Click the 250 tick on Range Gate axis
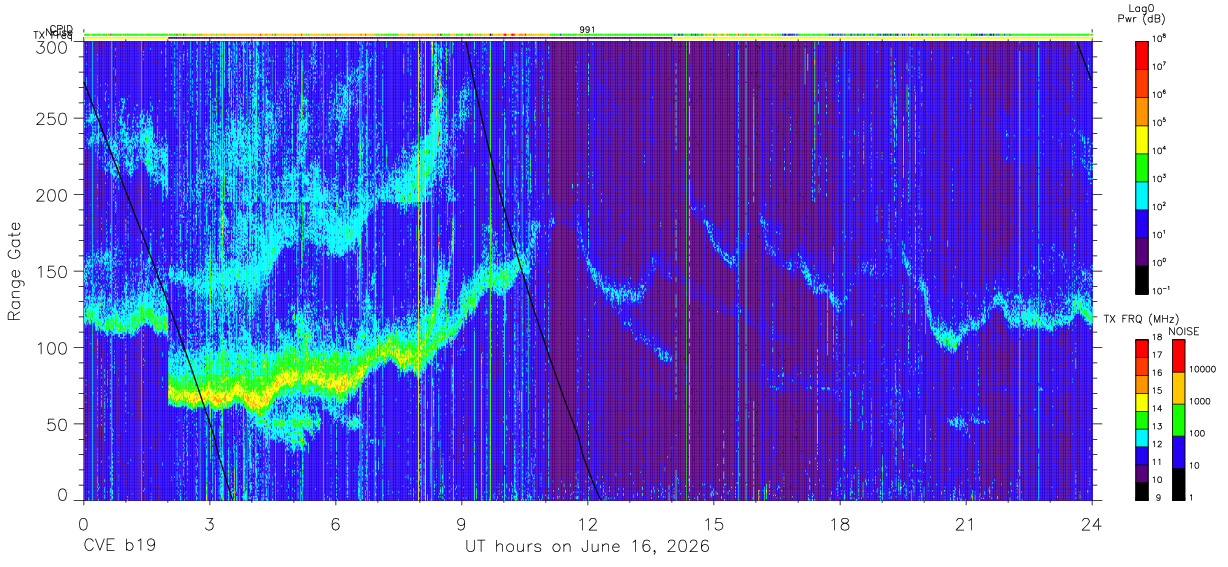This screenshot has width=1228, height=567. click(52, 118)
